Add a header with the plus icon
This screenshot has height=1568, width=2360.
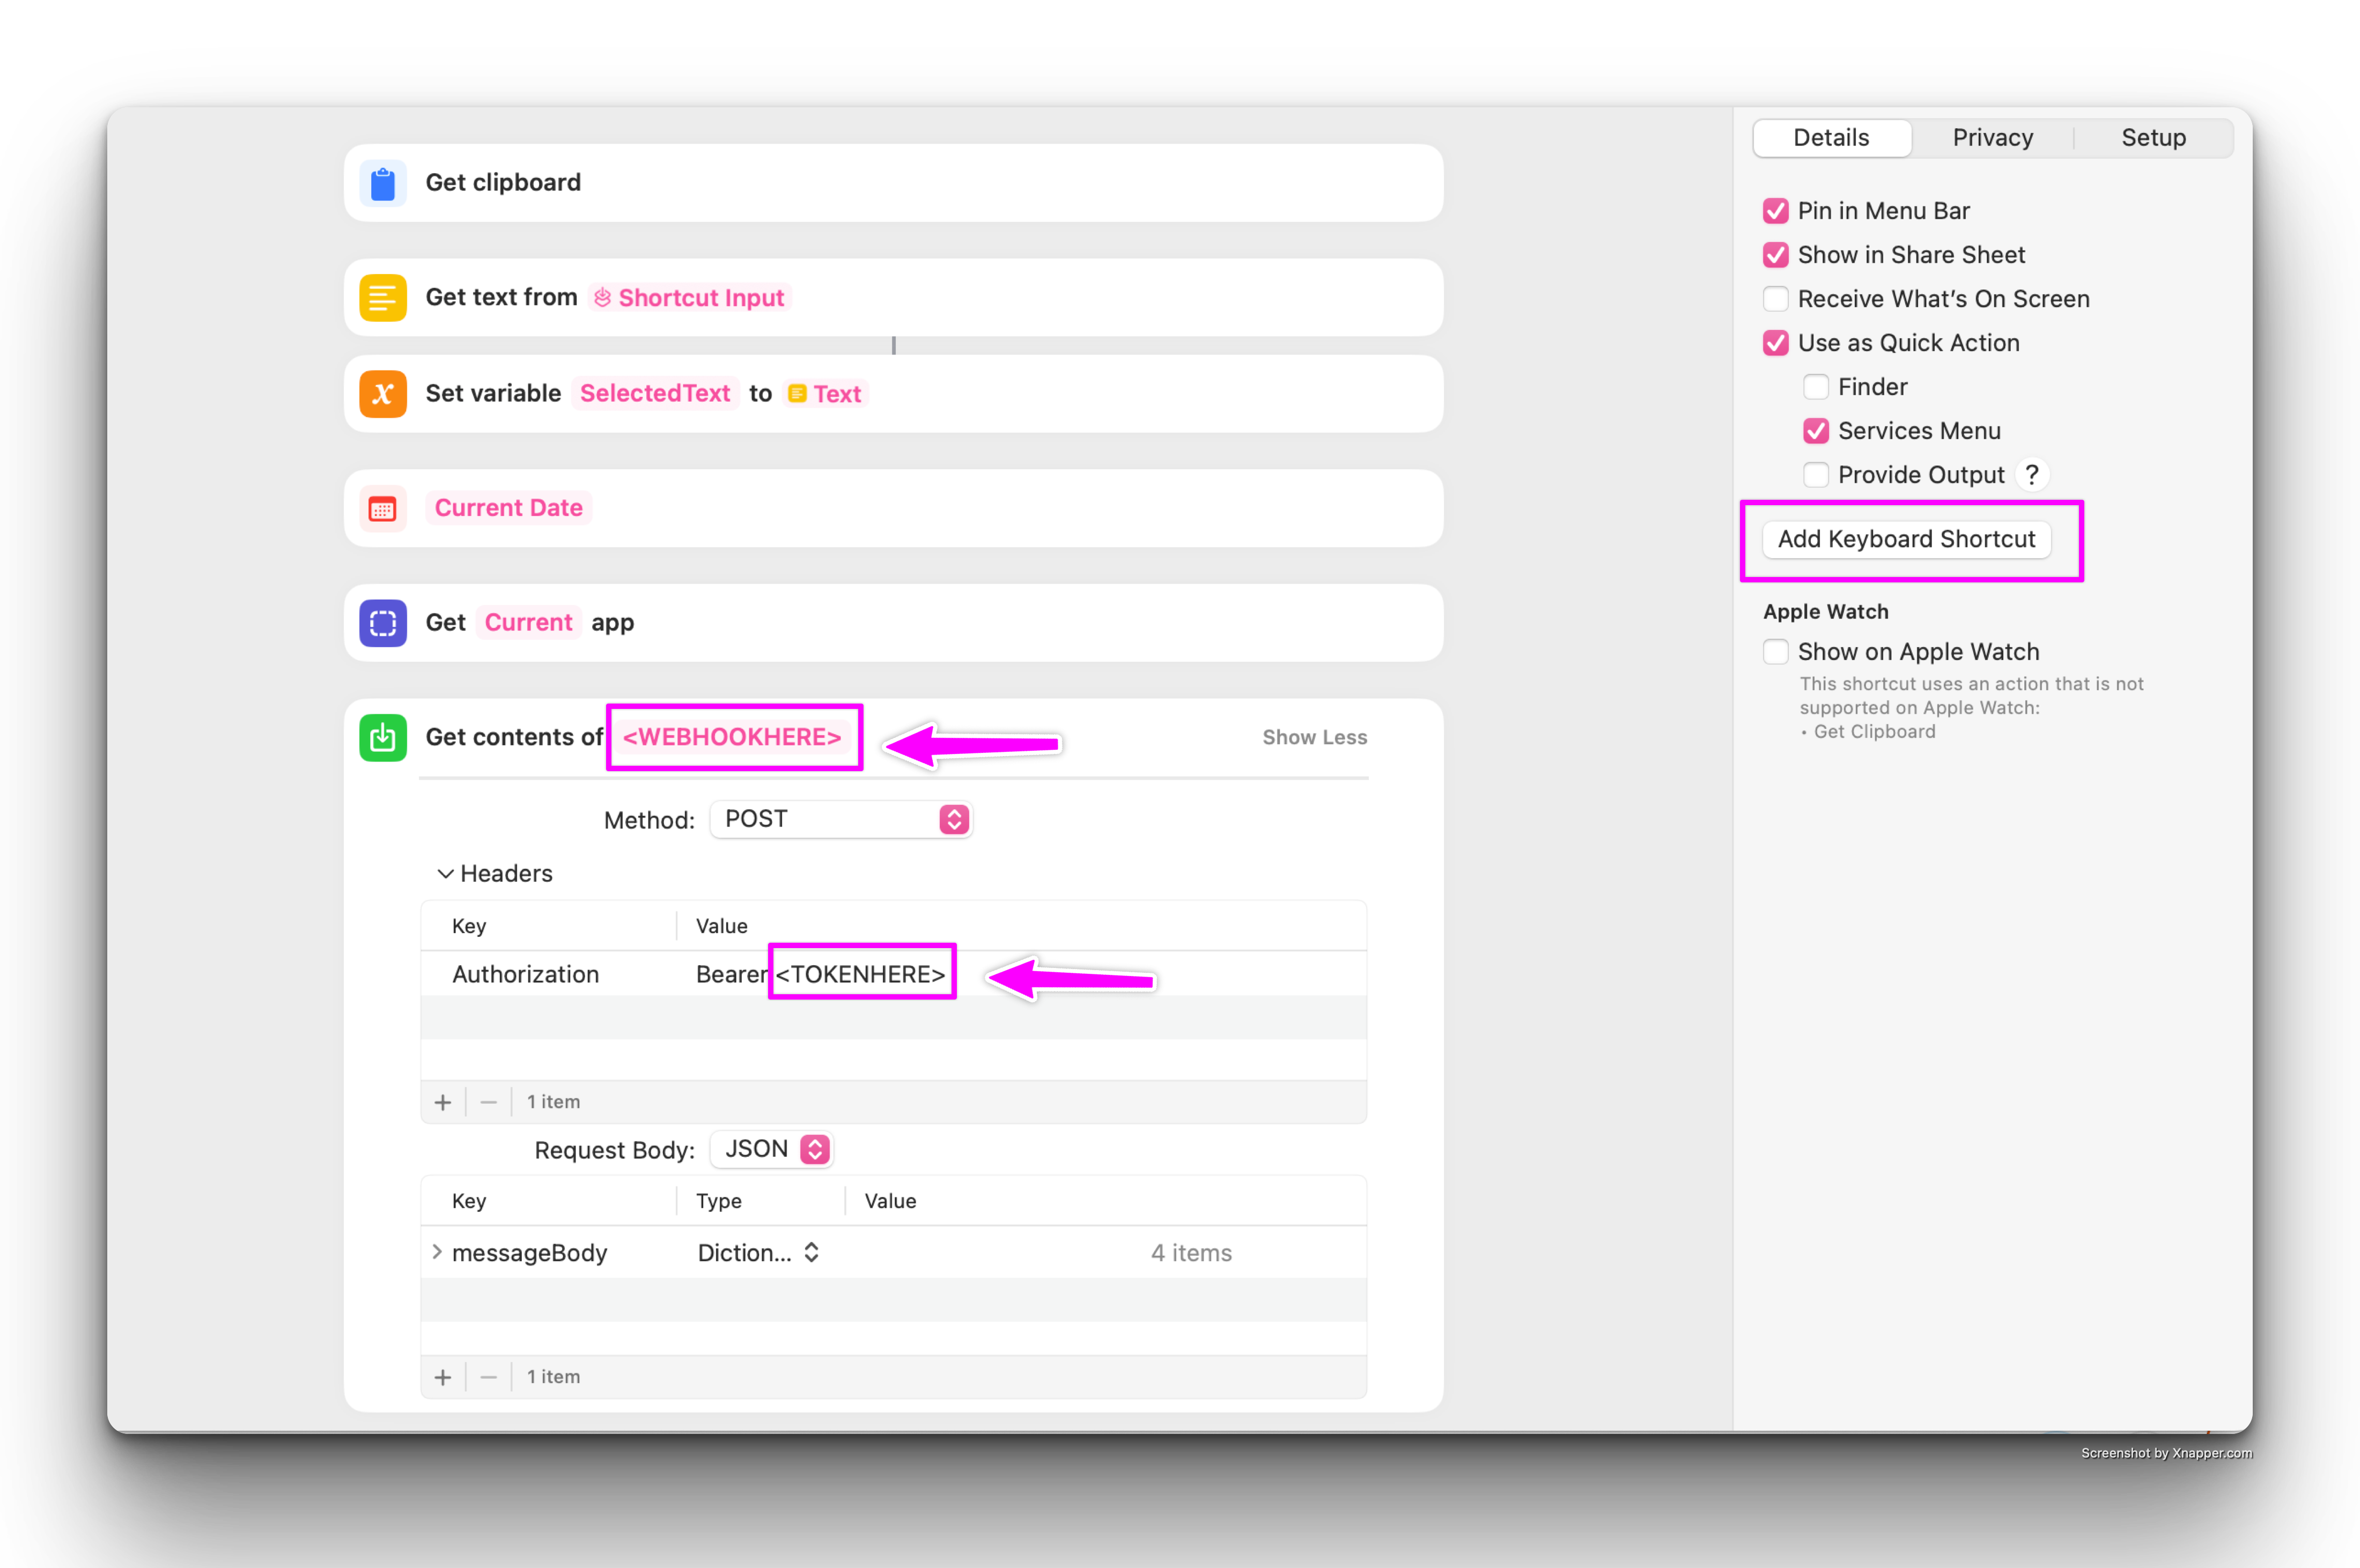coord(443,1102)
